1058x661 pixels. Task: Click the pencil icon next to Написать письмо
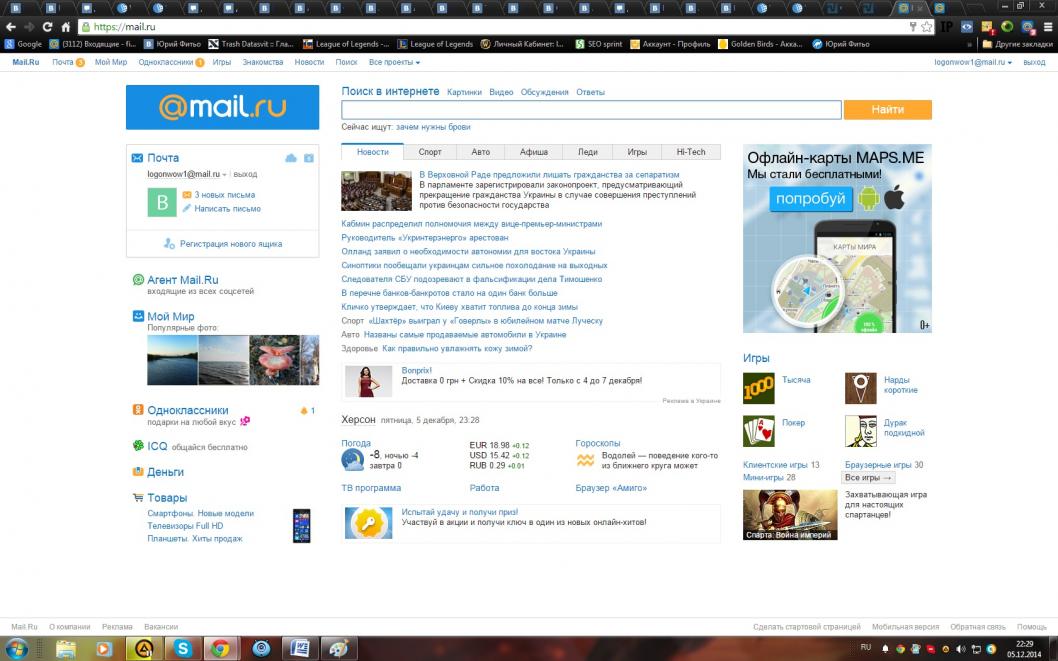[186, 209]
